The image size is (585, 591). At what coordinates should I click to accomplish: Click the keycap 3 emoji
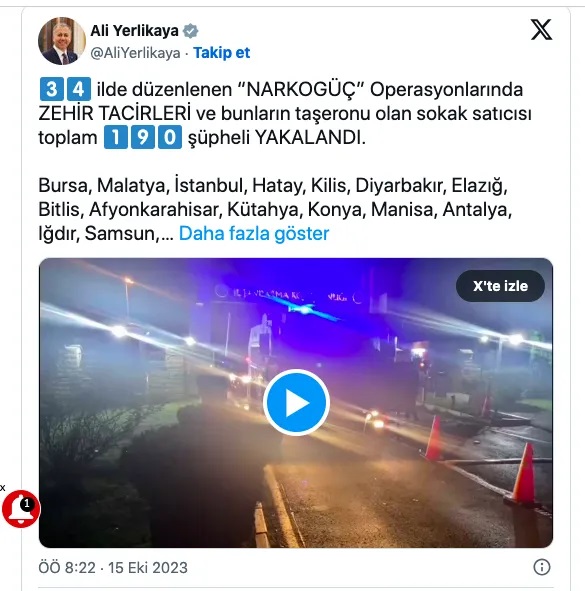pyautogui.click(x=52, y=89)
